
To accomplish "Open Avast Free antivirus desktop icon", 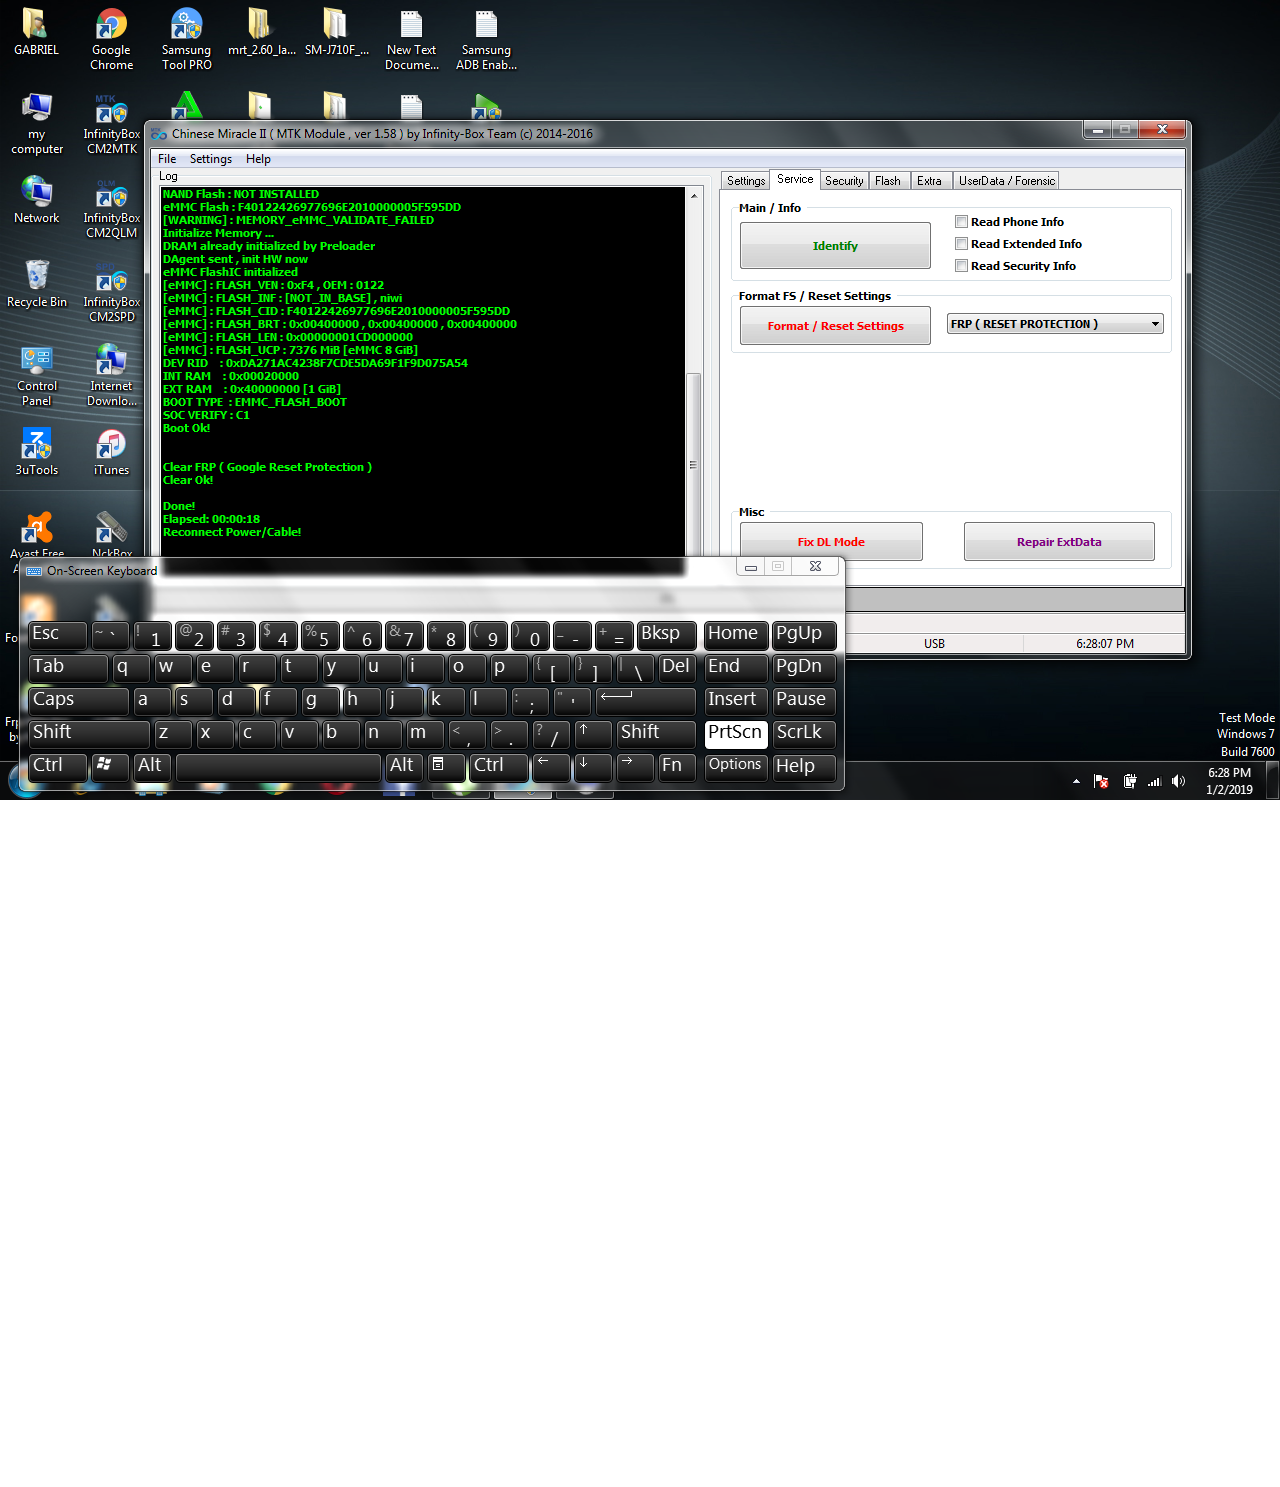I will 37,535.
